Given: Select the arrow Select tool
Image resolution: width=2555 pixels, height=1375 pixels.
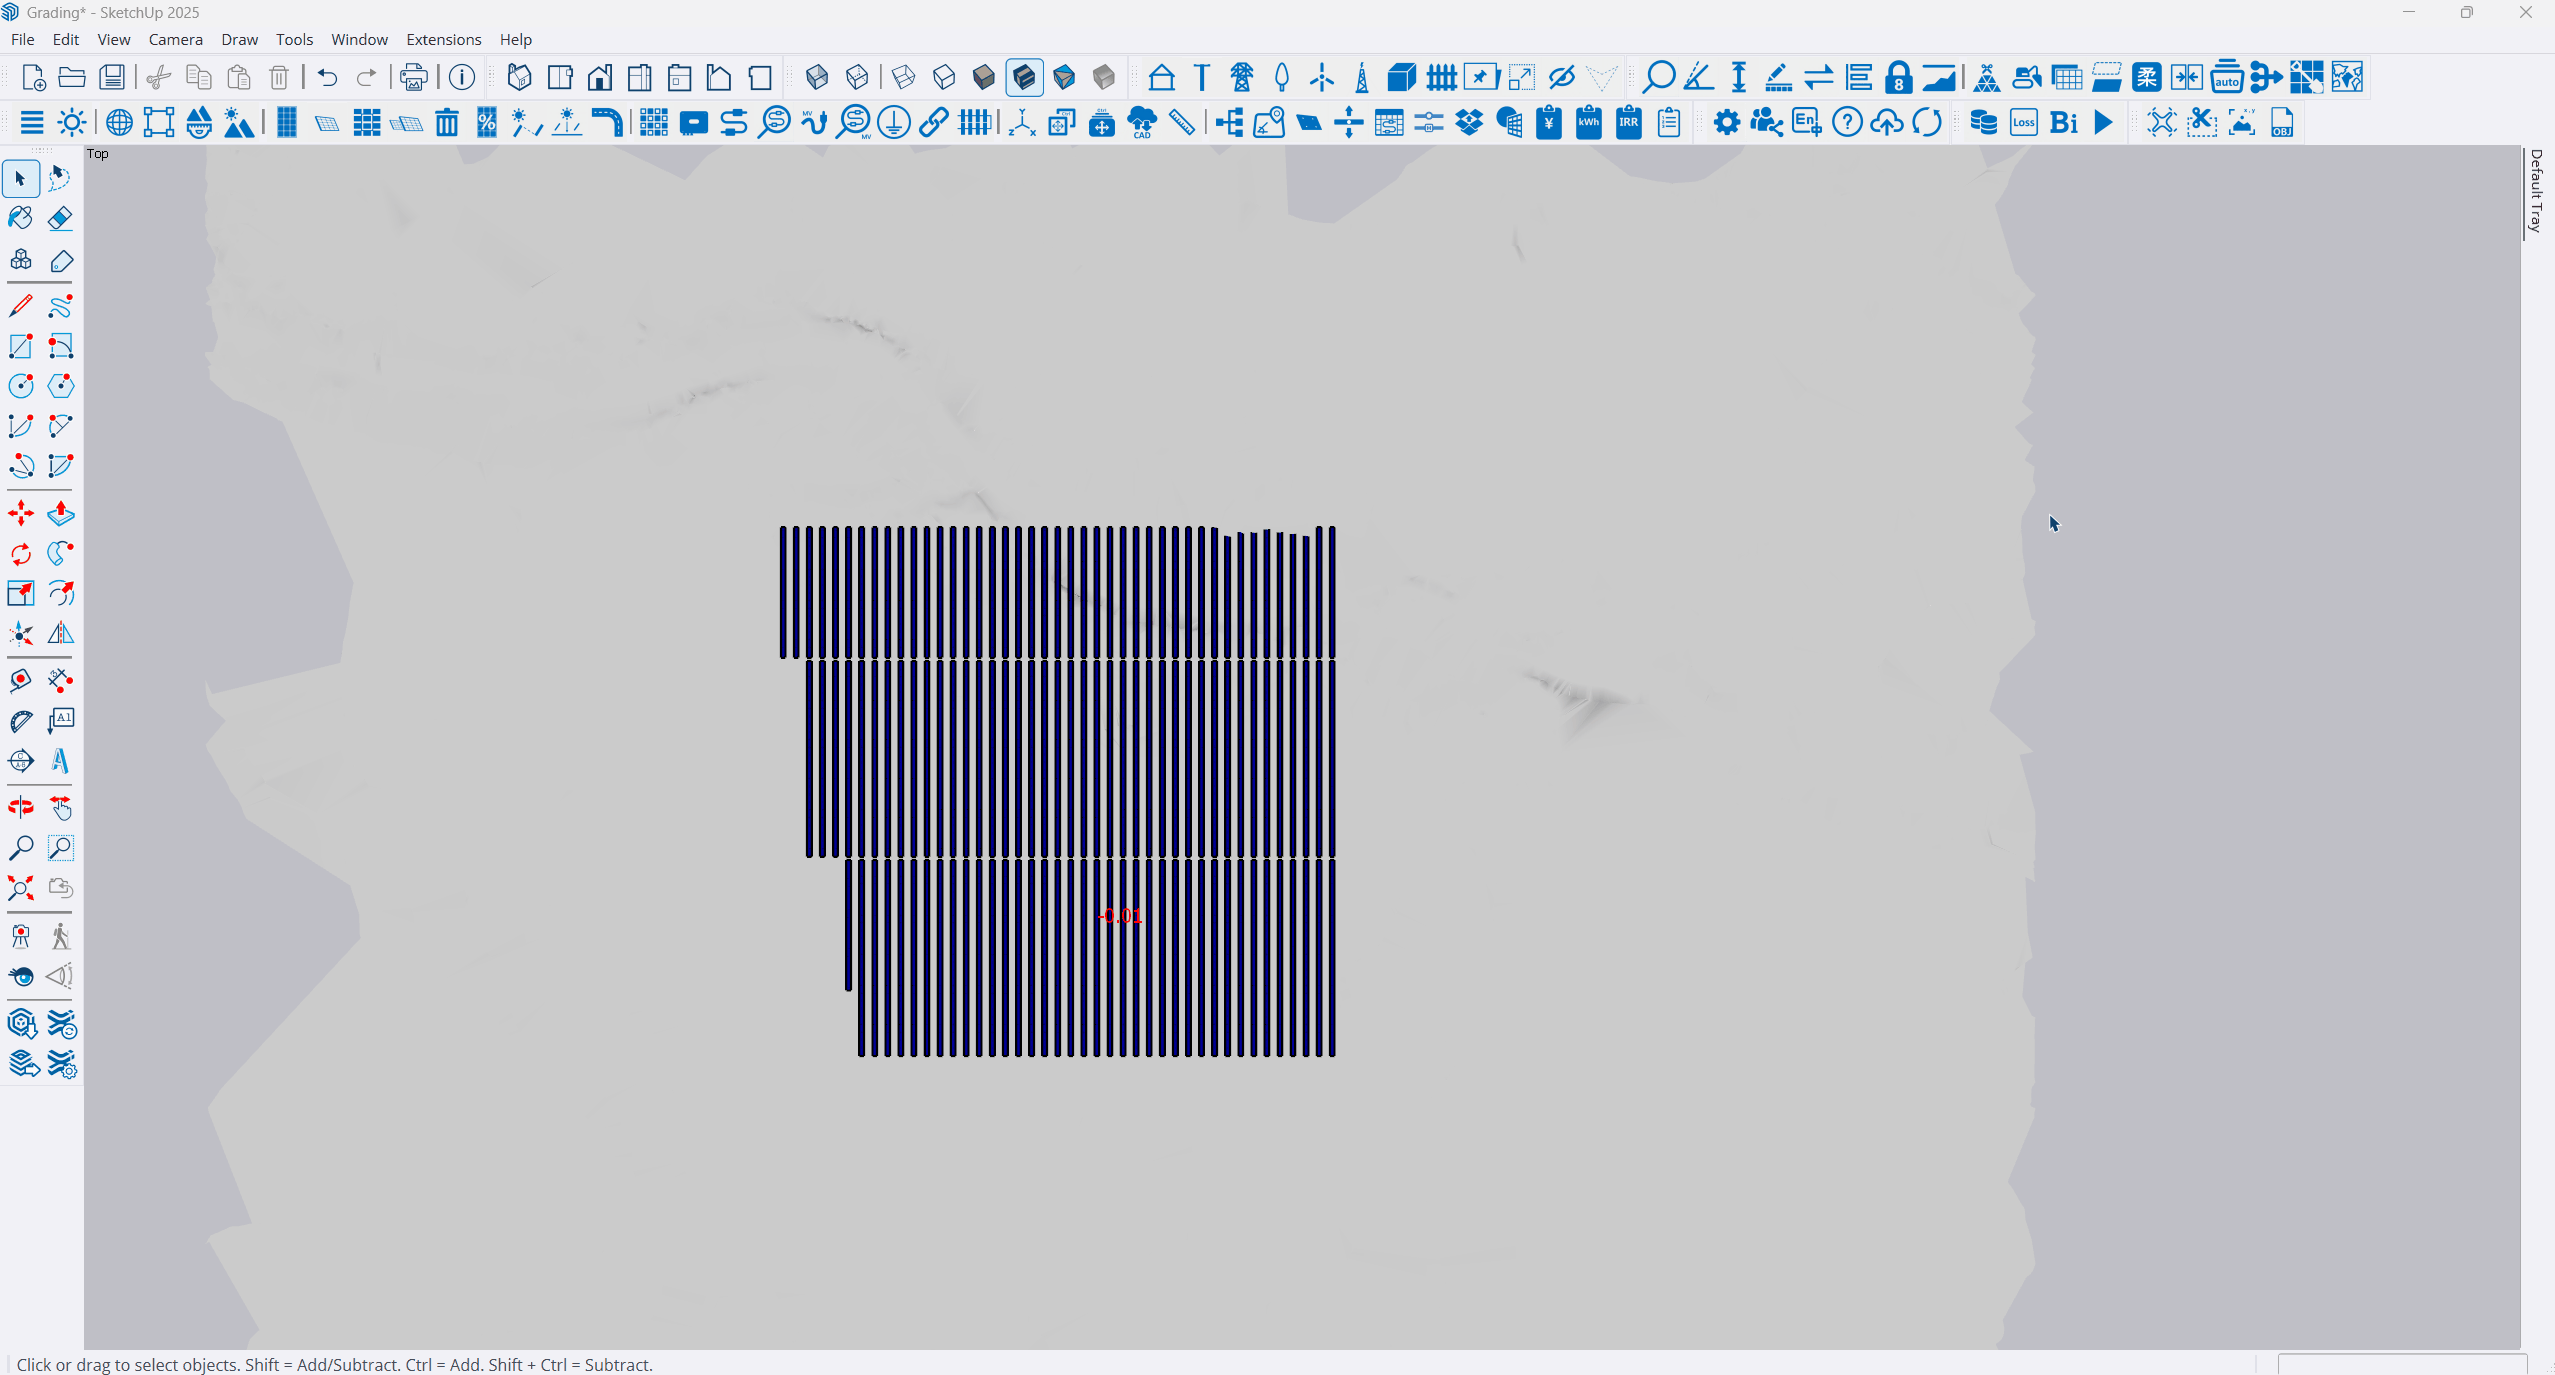Looking at the screenshot, I should click(x=20, y=179).
